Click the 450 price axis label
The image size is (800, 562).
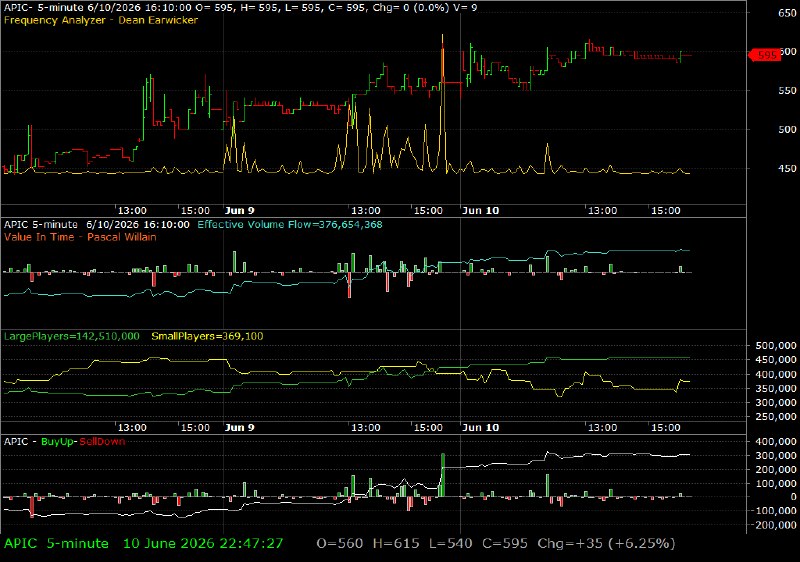pos(787,169)
